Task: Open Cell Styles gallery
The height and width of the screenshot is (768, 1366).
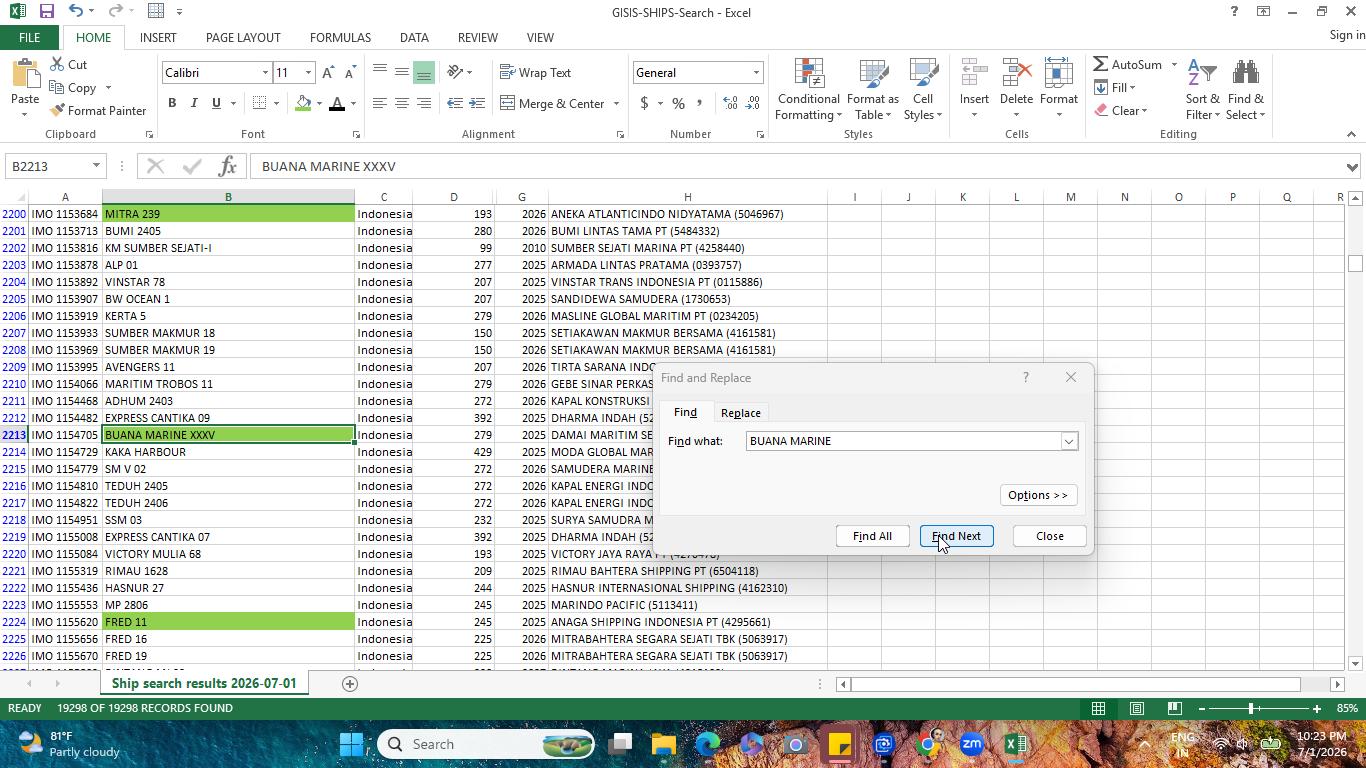Action: (x=923, y=89)
